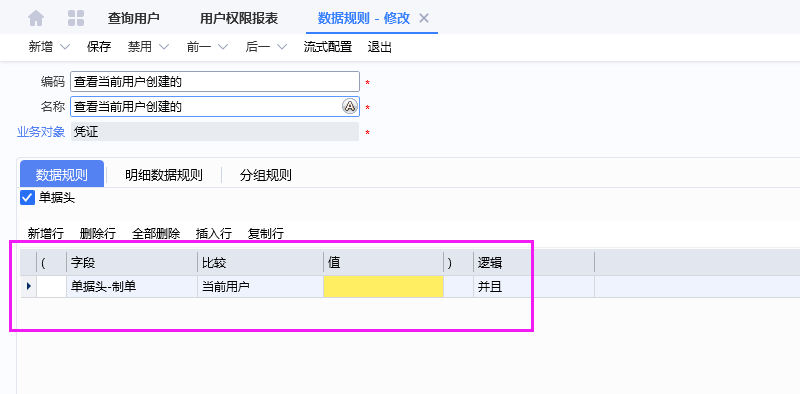The image size is (800, 394).
Task: Open the 分组规则 sub-tab
Action: [x=265, y=175]
